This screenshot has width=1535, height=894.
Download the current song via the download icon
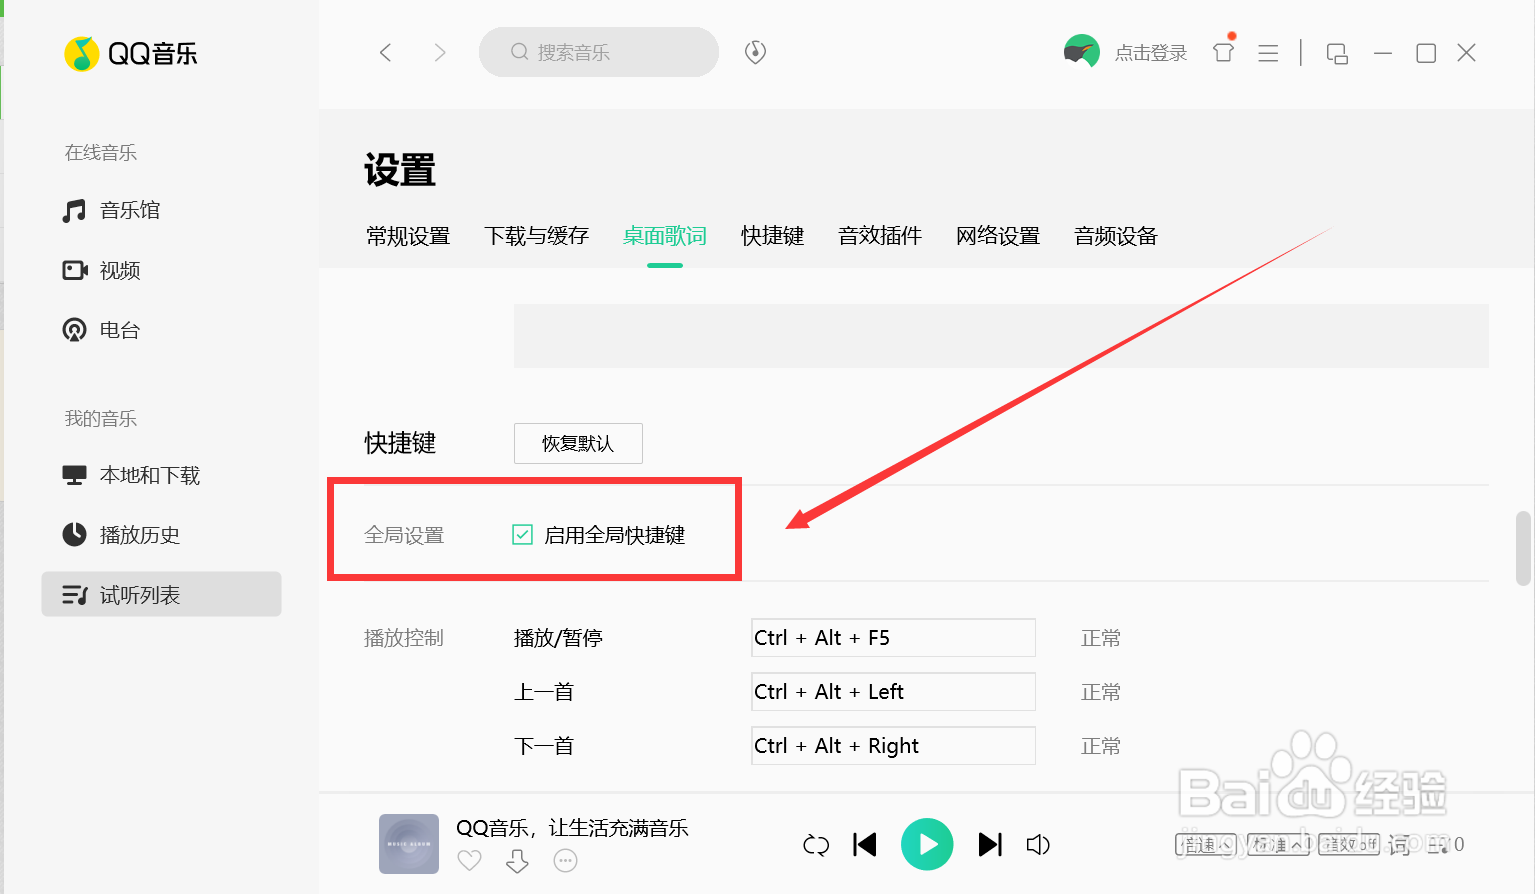click(516, 860)
